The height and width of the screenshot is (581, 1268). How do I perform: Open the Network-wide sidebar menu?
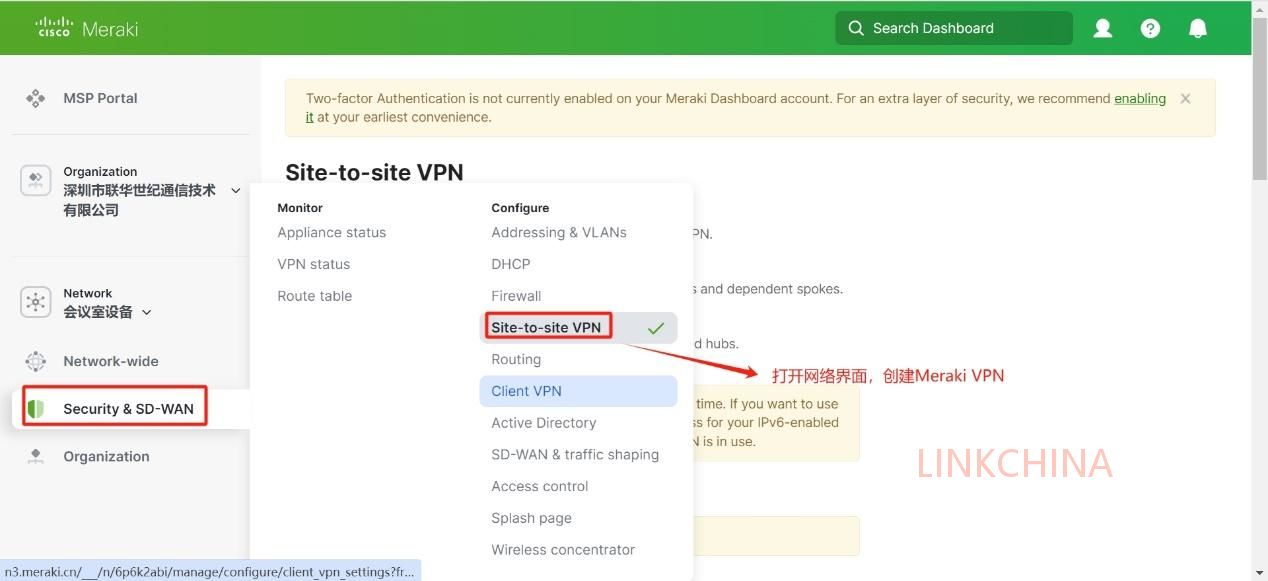click(111, 361)
